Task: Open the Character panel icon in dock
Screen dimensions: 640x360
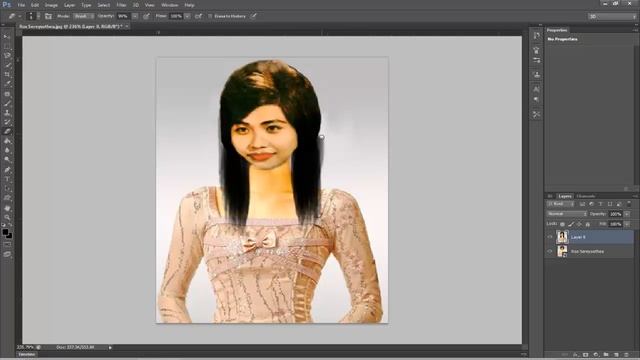Action: (536, 89)
